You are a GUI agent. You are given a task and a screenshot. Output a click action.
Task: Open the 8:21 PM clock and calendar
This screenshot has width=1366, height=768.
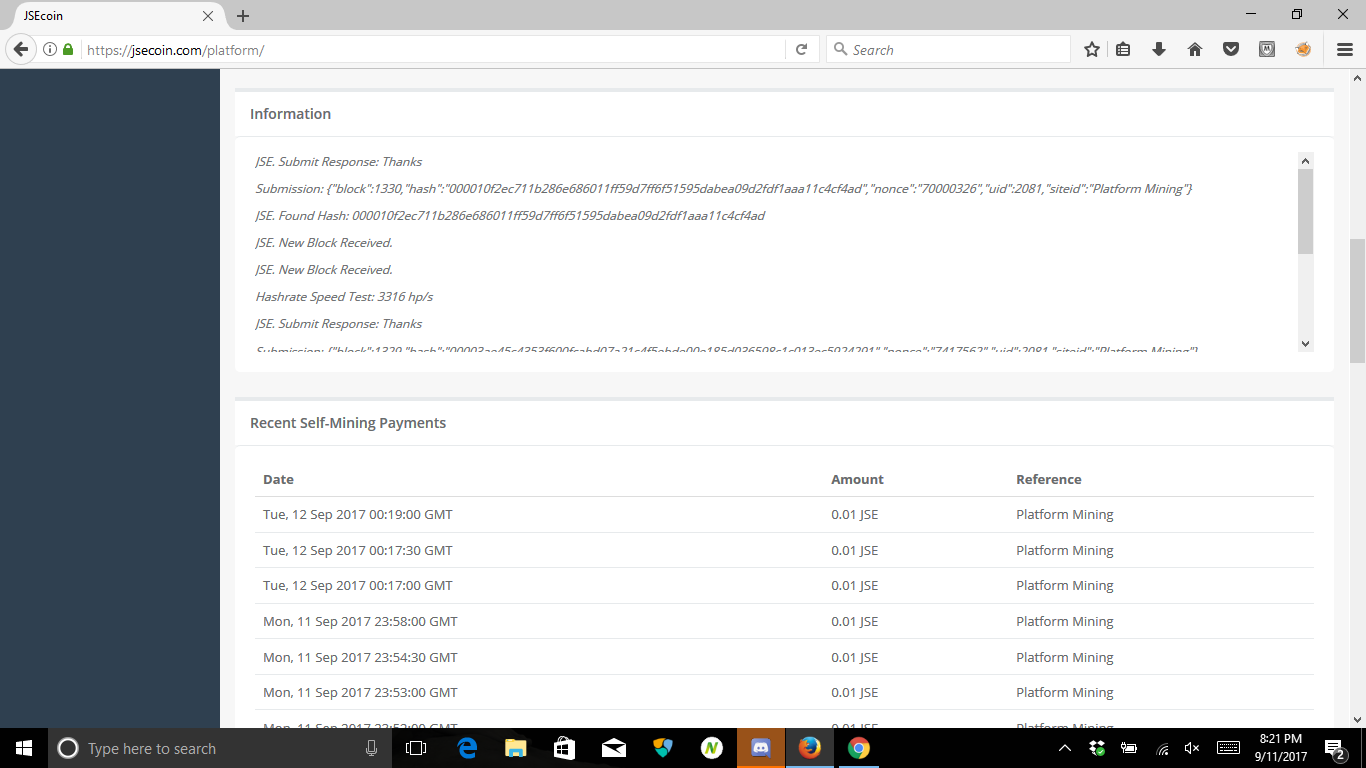(1281, 748)
